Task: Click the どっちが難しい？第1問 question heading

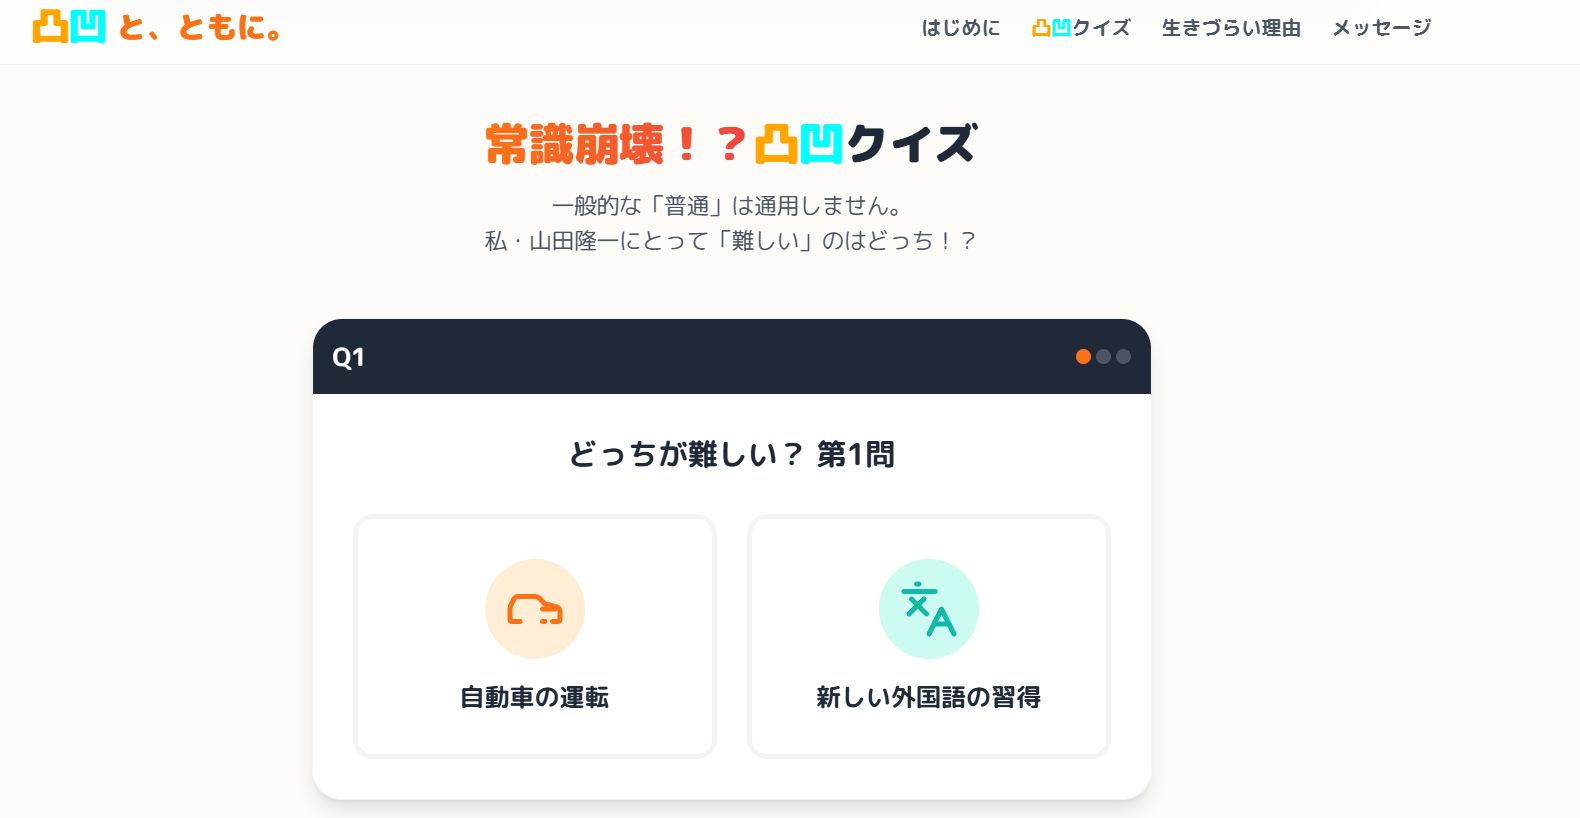Action: (731, 455)
